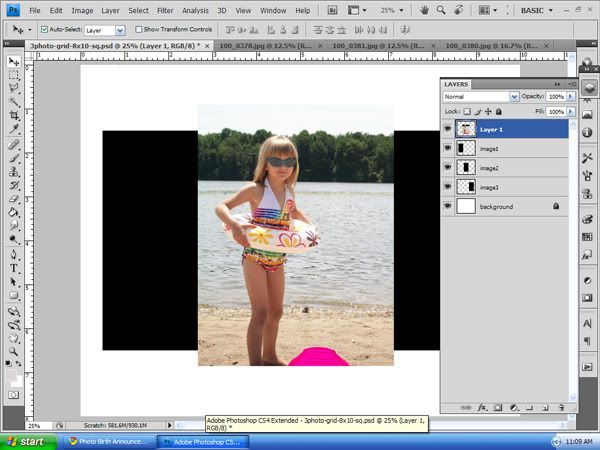Select the Lasso tool
Viewport: 600px width, 450px height.
(14, 88)
